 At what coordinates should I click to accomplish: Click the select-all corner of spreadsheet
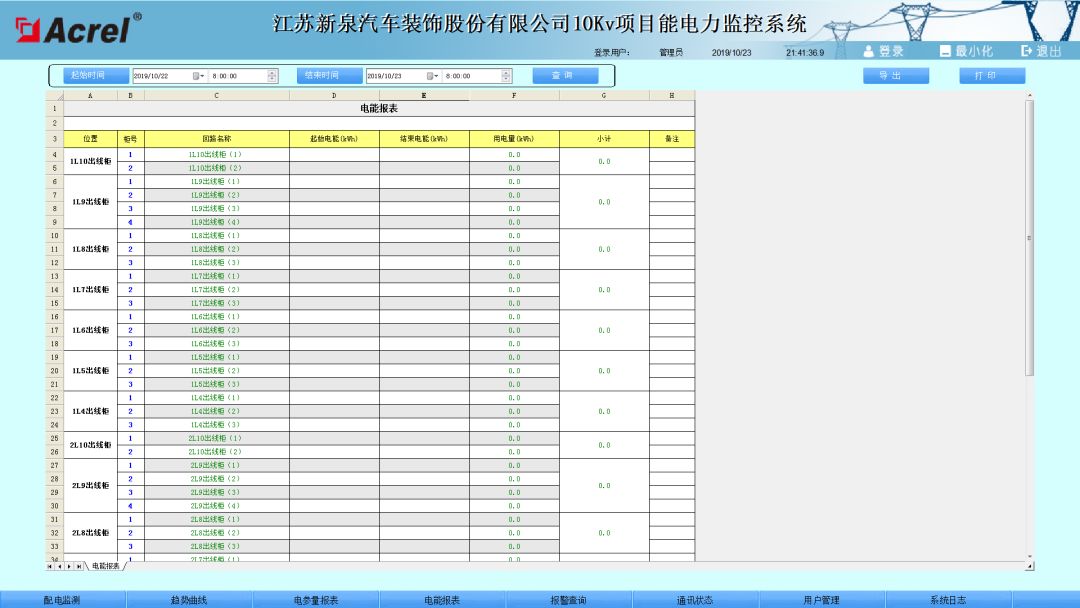(x=54, y=96)
